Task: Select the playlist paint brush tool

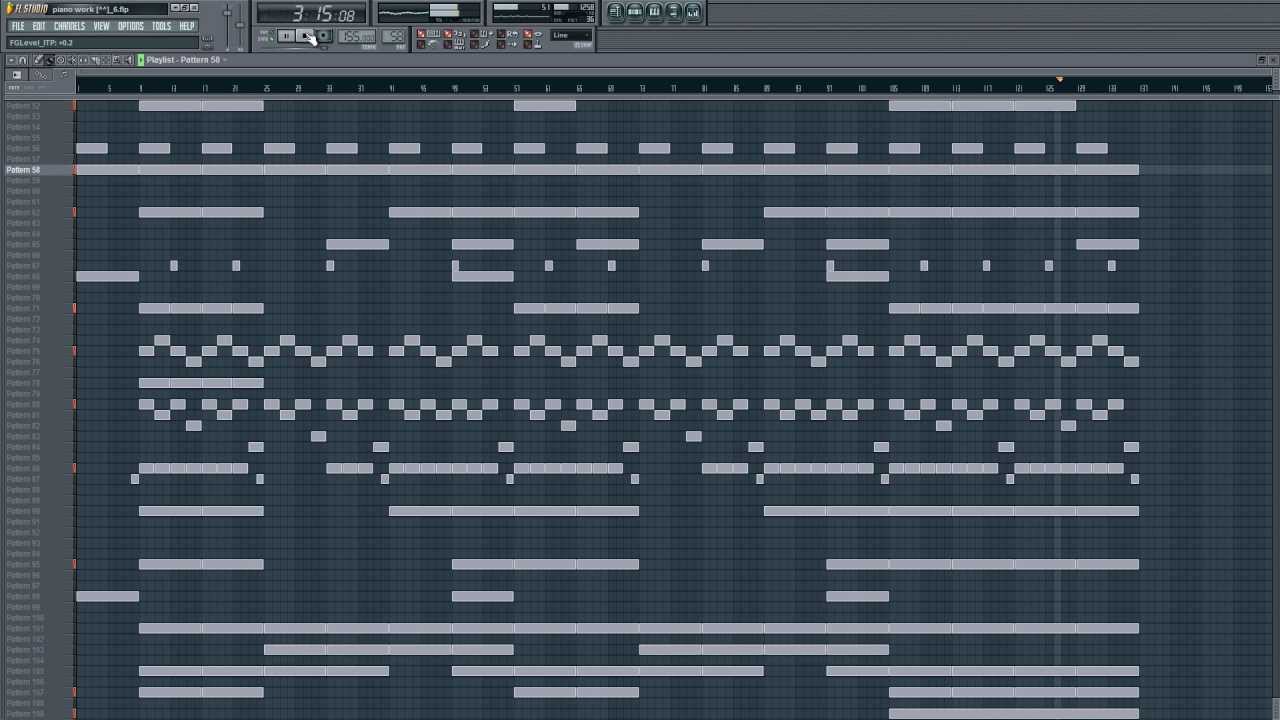Action: (50, 60)
